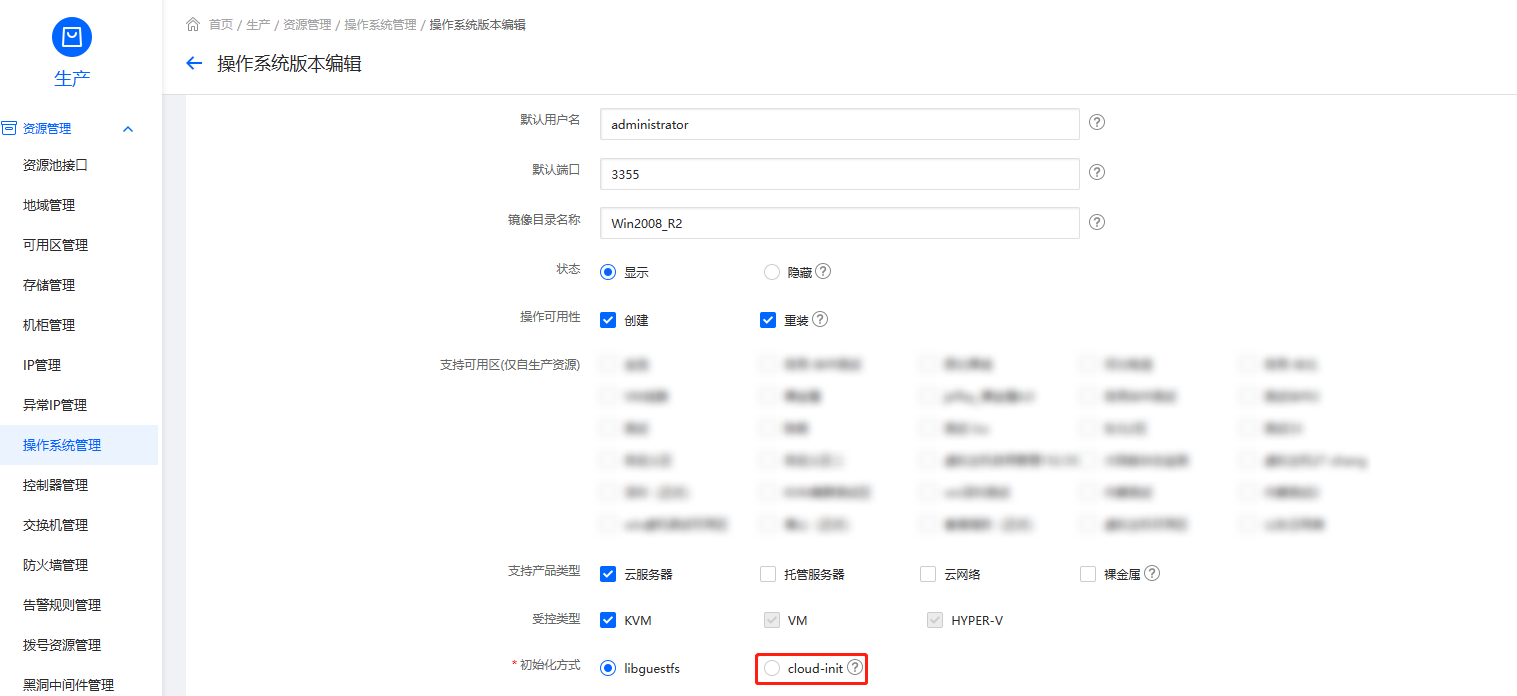Check the 云网络 product type checkbox
Screen dimensions: 1517x696
(x=928, y=574)
